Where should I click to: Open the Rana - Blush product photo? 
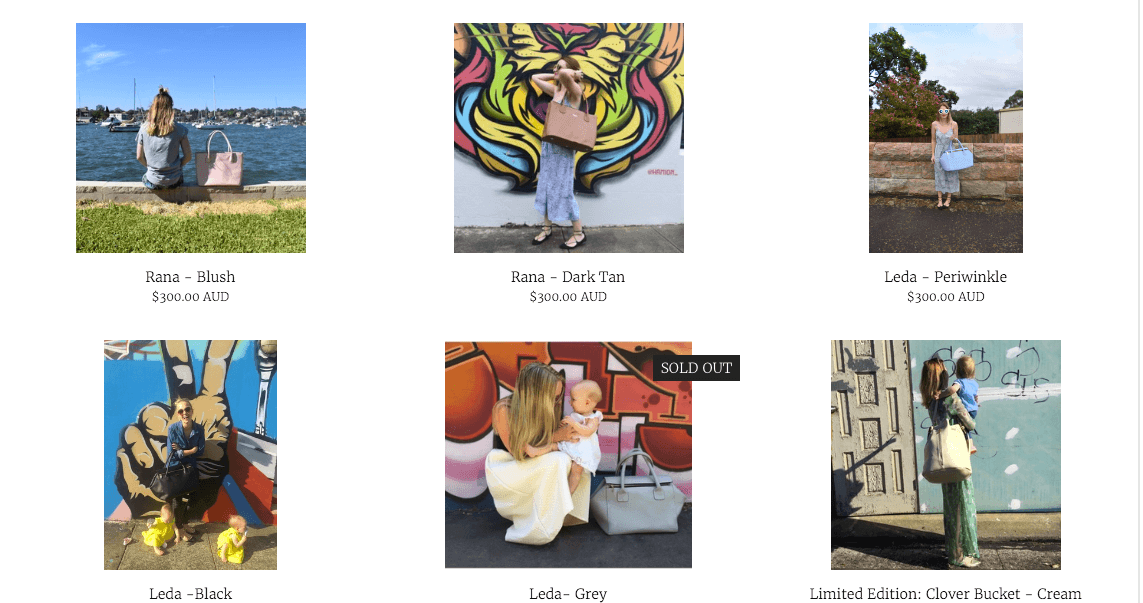pos(191,138)
